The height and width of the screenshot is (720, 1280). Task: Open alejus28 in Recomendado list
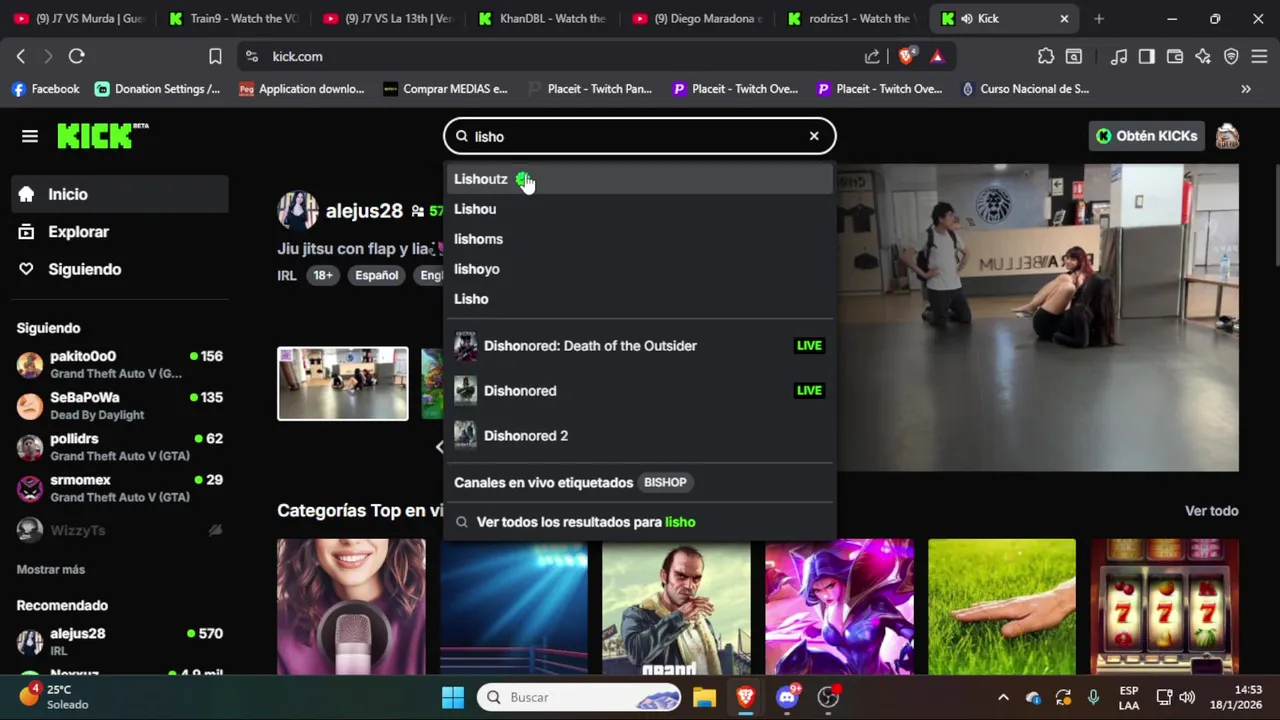coord(120,641)
